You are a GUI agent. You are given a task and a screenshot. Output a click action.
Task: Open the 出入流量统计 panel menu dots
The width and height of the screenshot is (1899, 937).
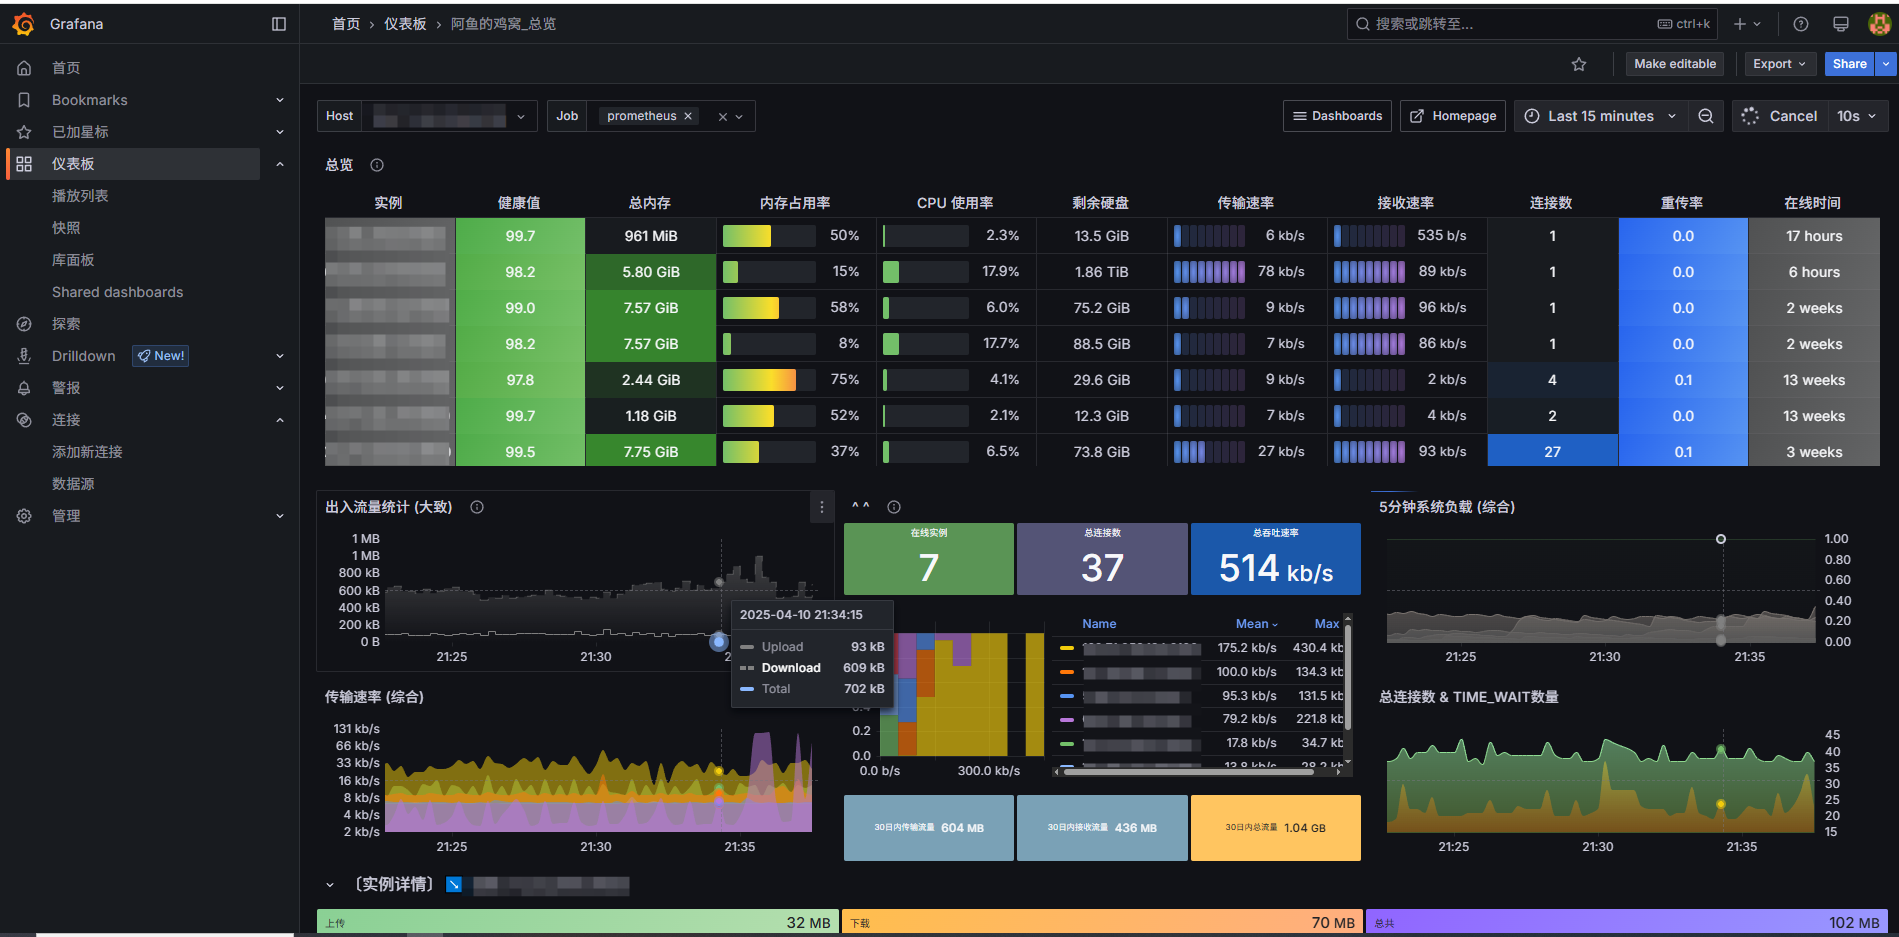(822, 507)
